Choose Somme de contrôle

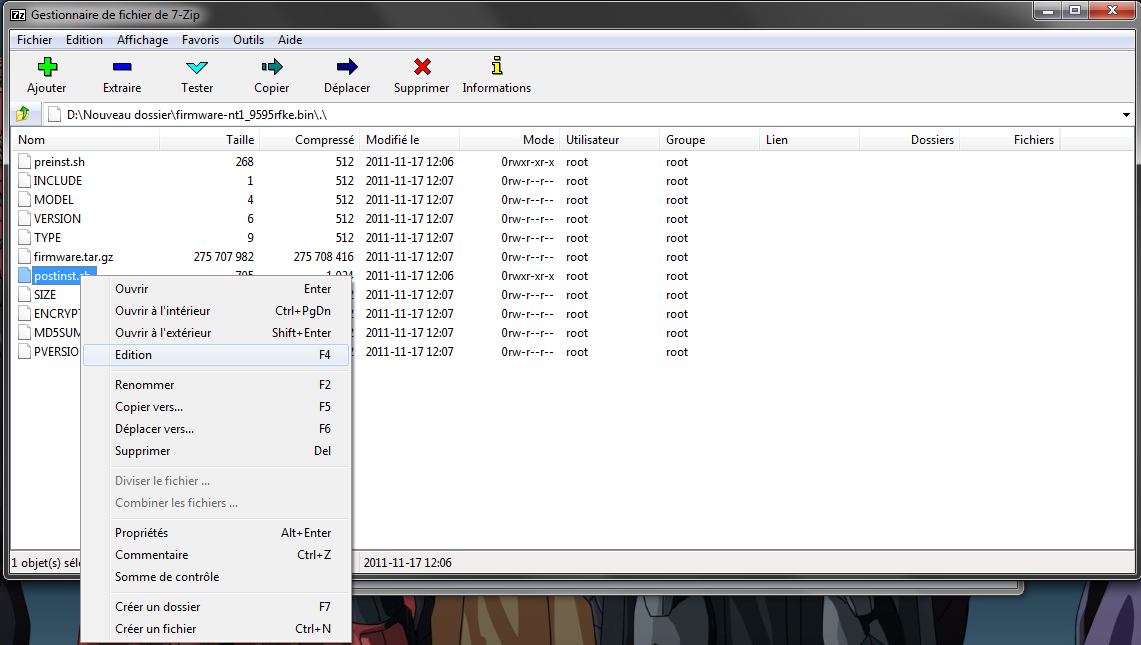tap(216, 577)
